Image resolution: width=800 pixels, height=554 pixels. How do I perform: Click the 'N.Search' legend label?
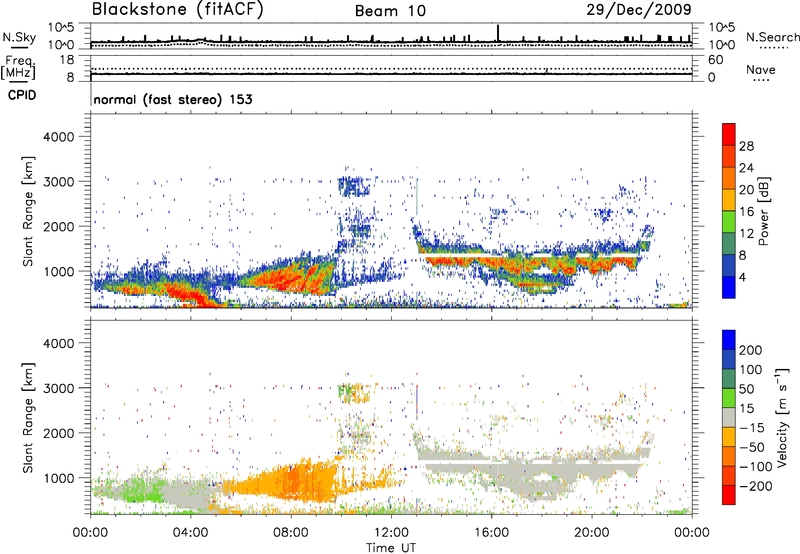(772, 37)
